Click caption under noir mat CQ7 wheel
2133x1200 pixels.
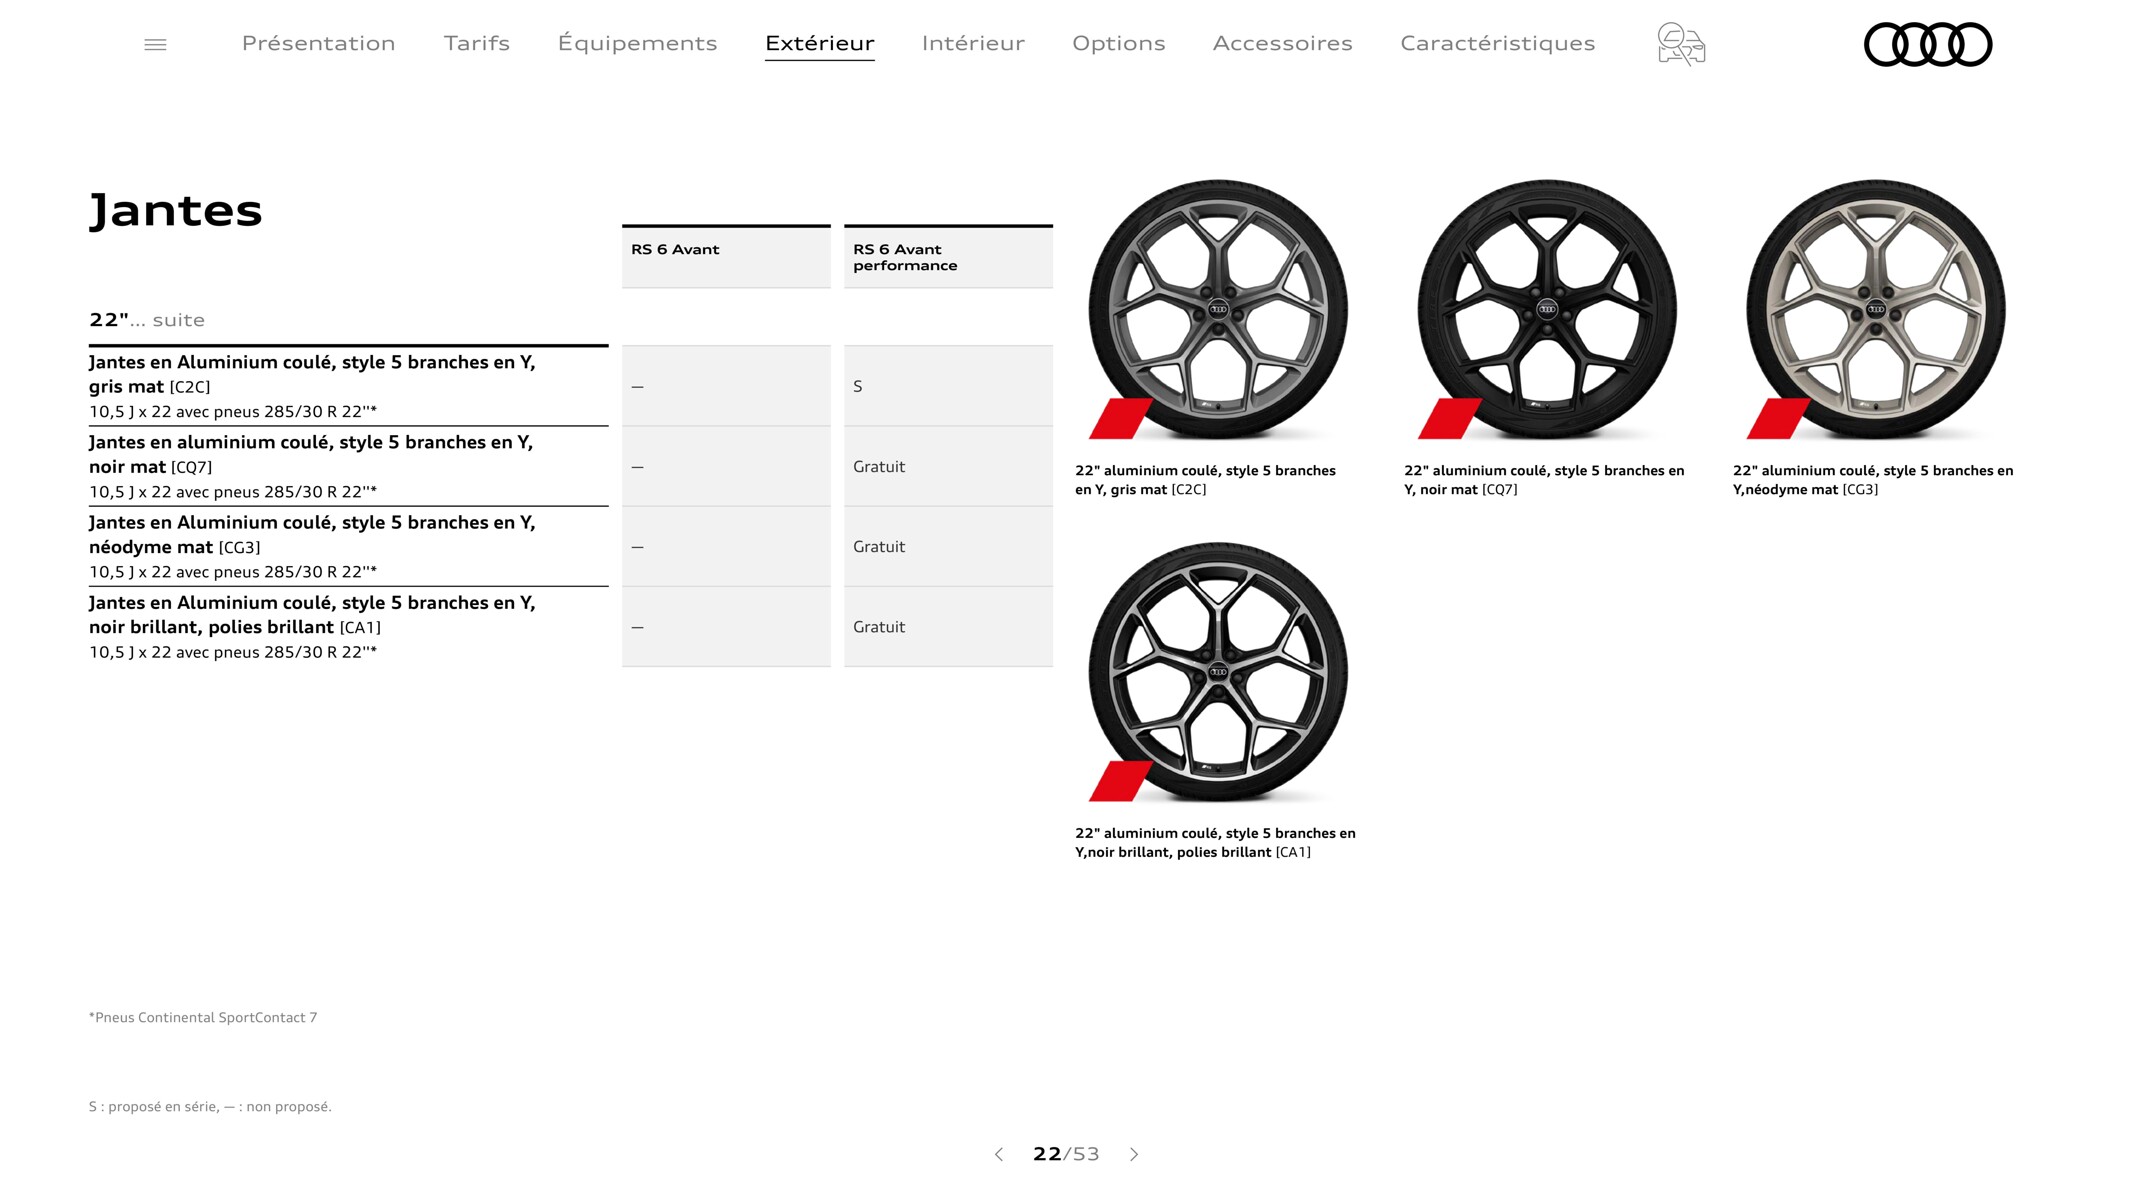click(1544, 480)
